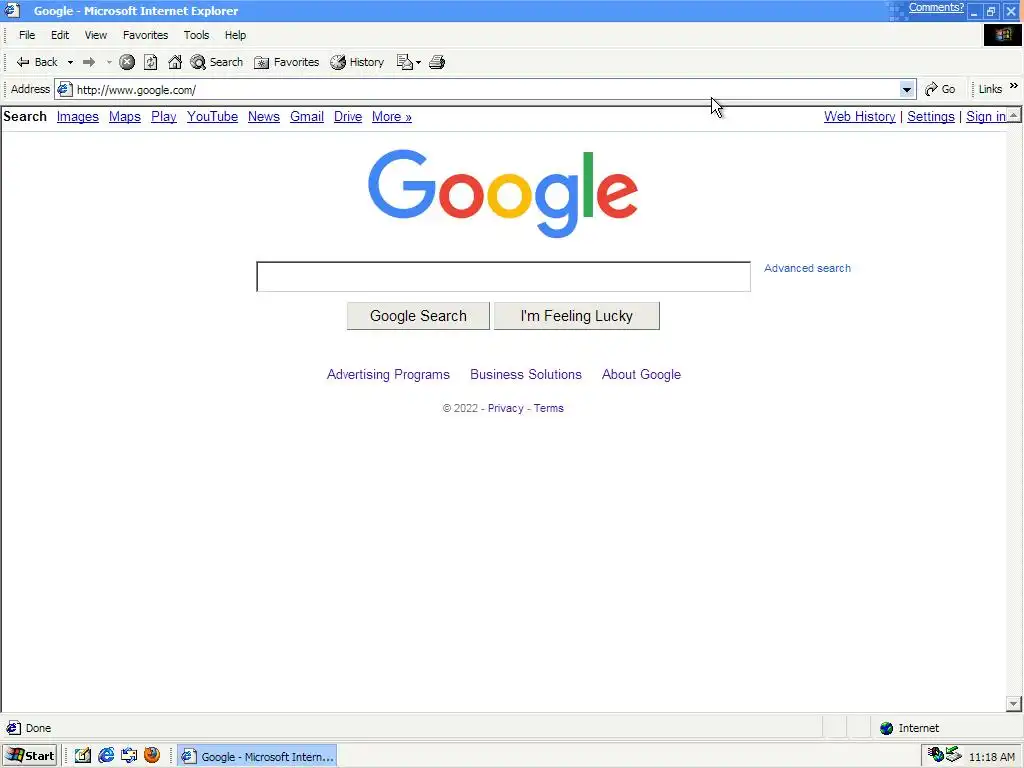Viewport: 1024px width, 768px height.
Task: Open the File menu
Action: click(x=27, y=35)
